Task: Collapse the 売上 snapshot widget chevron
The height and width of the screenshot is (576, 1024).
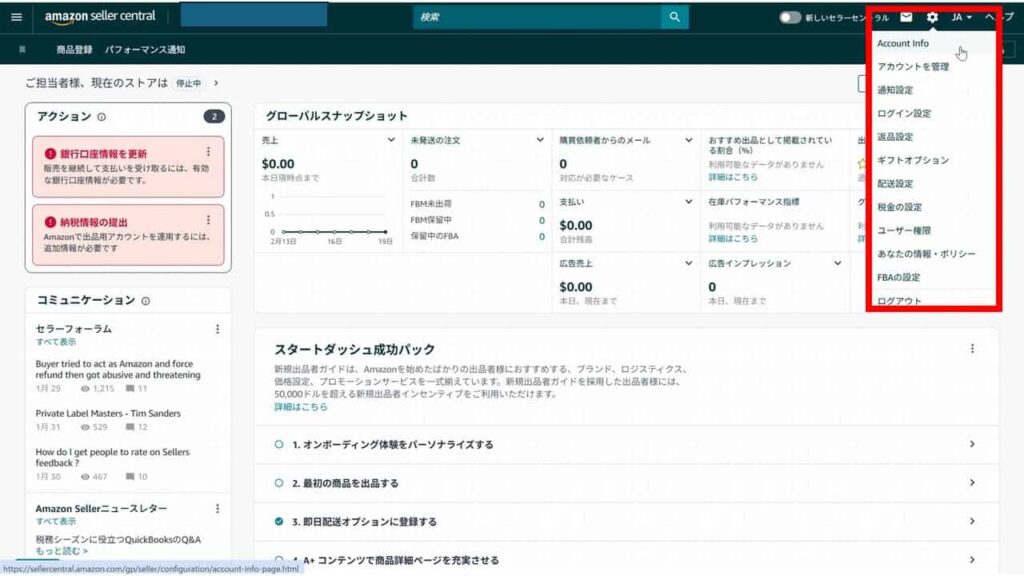Action: coord(390,138)
